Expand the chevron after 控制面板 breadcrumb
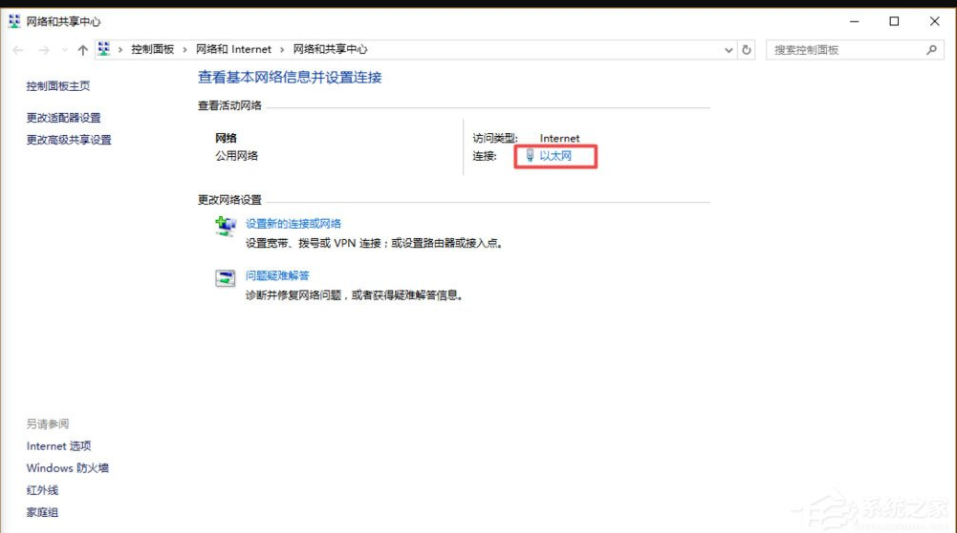This screenshot has height=533, width=957. click(x=185, y=50)
